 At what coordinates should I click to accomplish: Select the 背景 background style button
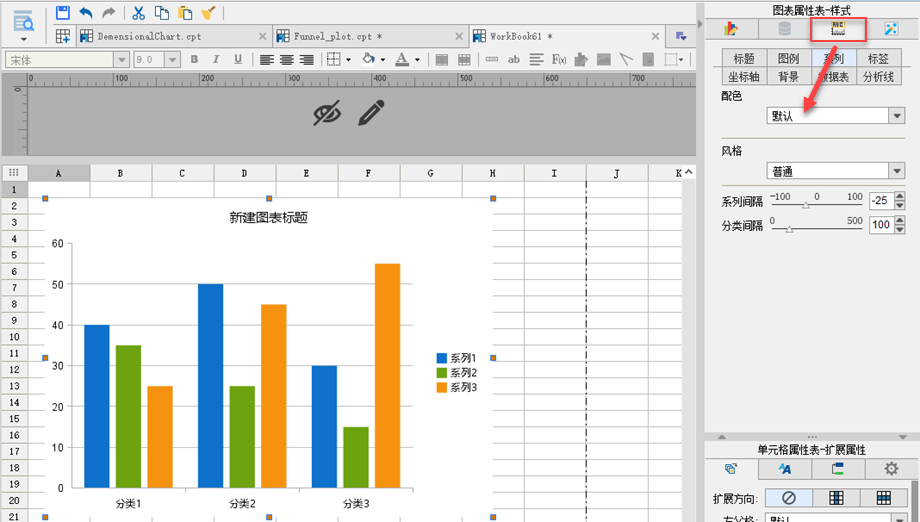[789, 76]
